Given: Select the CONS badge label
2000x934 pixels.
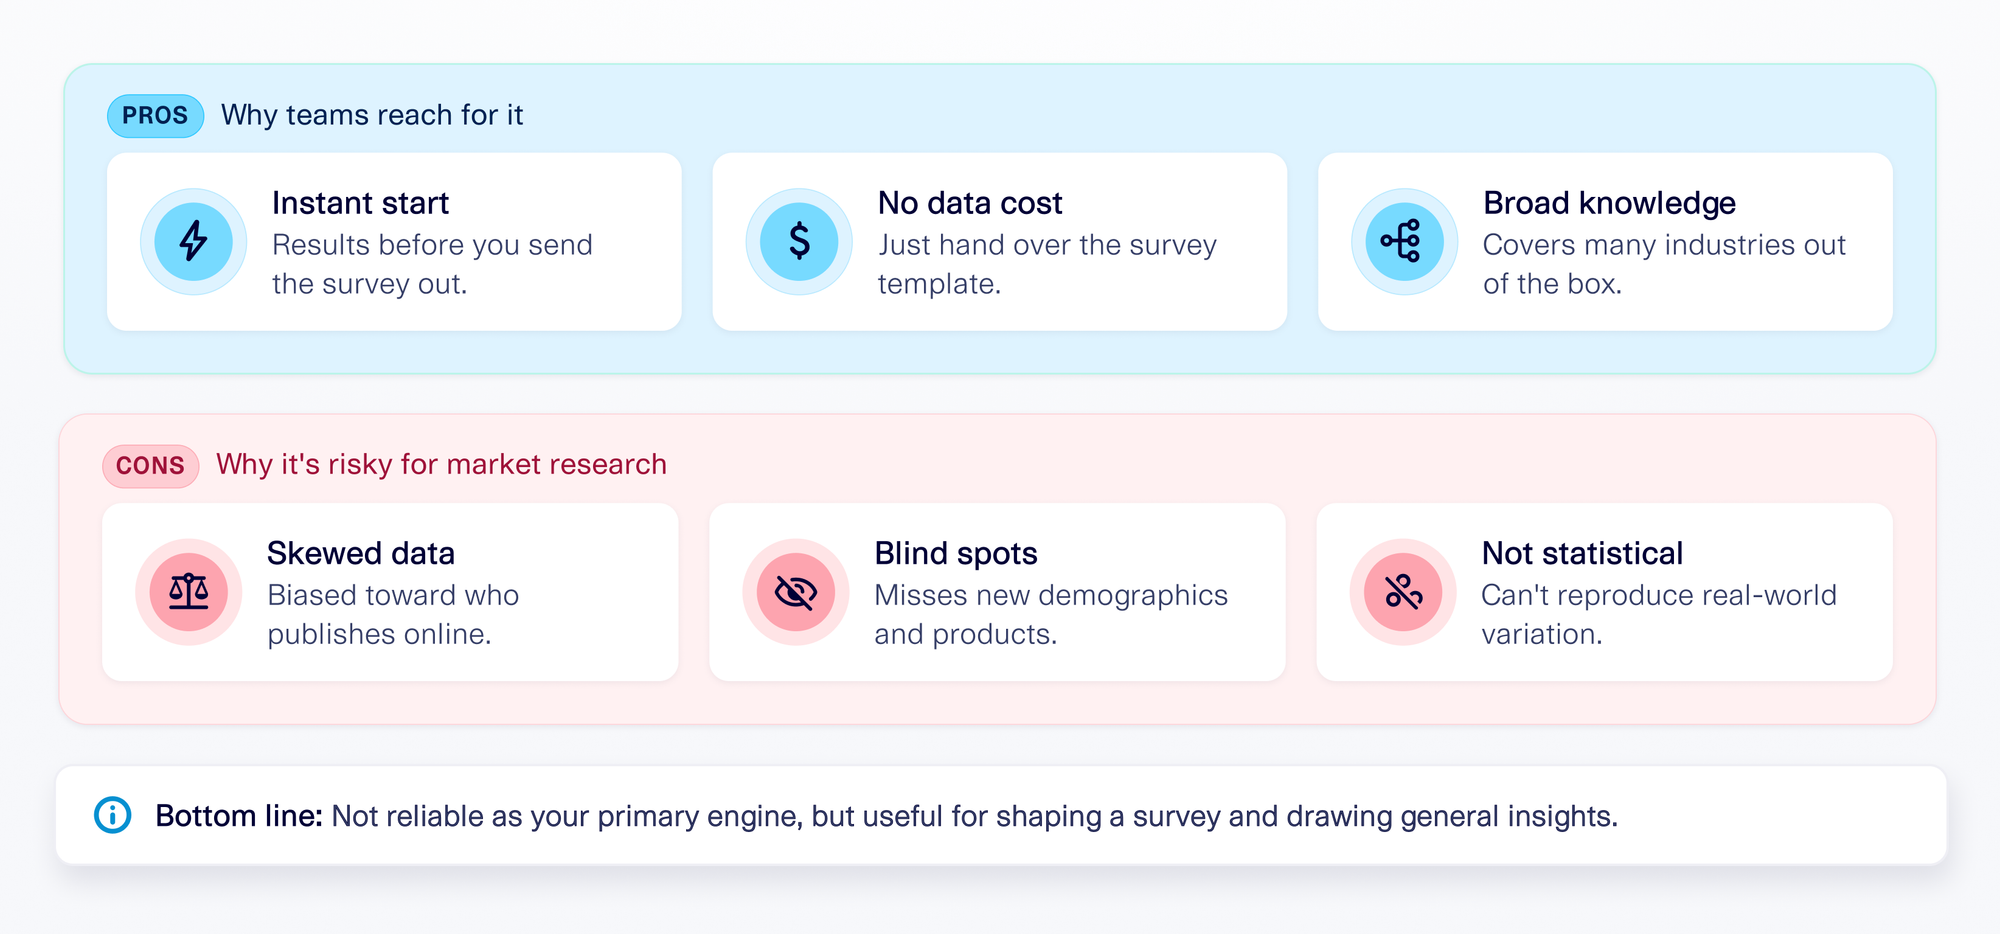Looking at the screenshot, I should pos(150,466).
